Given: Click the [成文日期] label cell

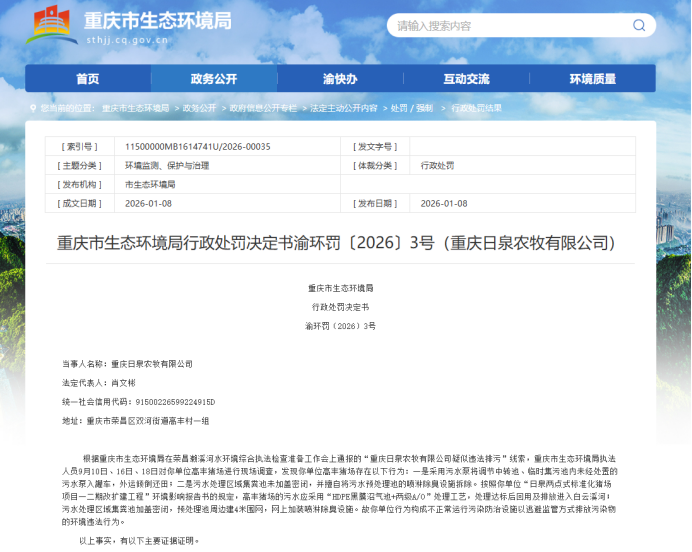Looking at the screenshot, I should click(x=79, y=203).
